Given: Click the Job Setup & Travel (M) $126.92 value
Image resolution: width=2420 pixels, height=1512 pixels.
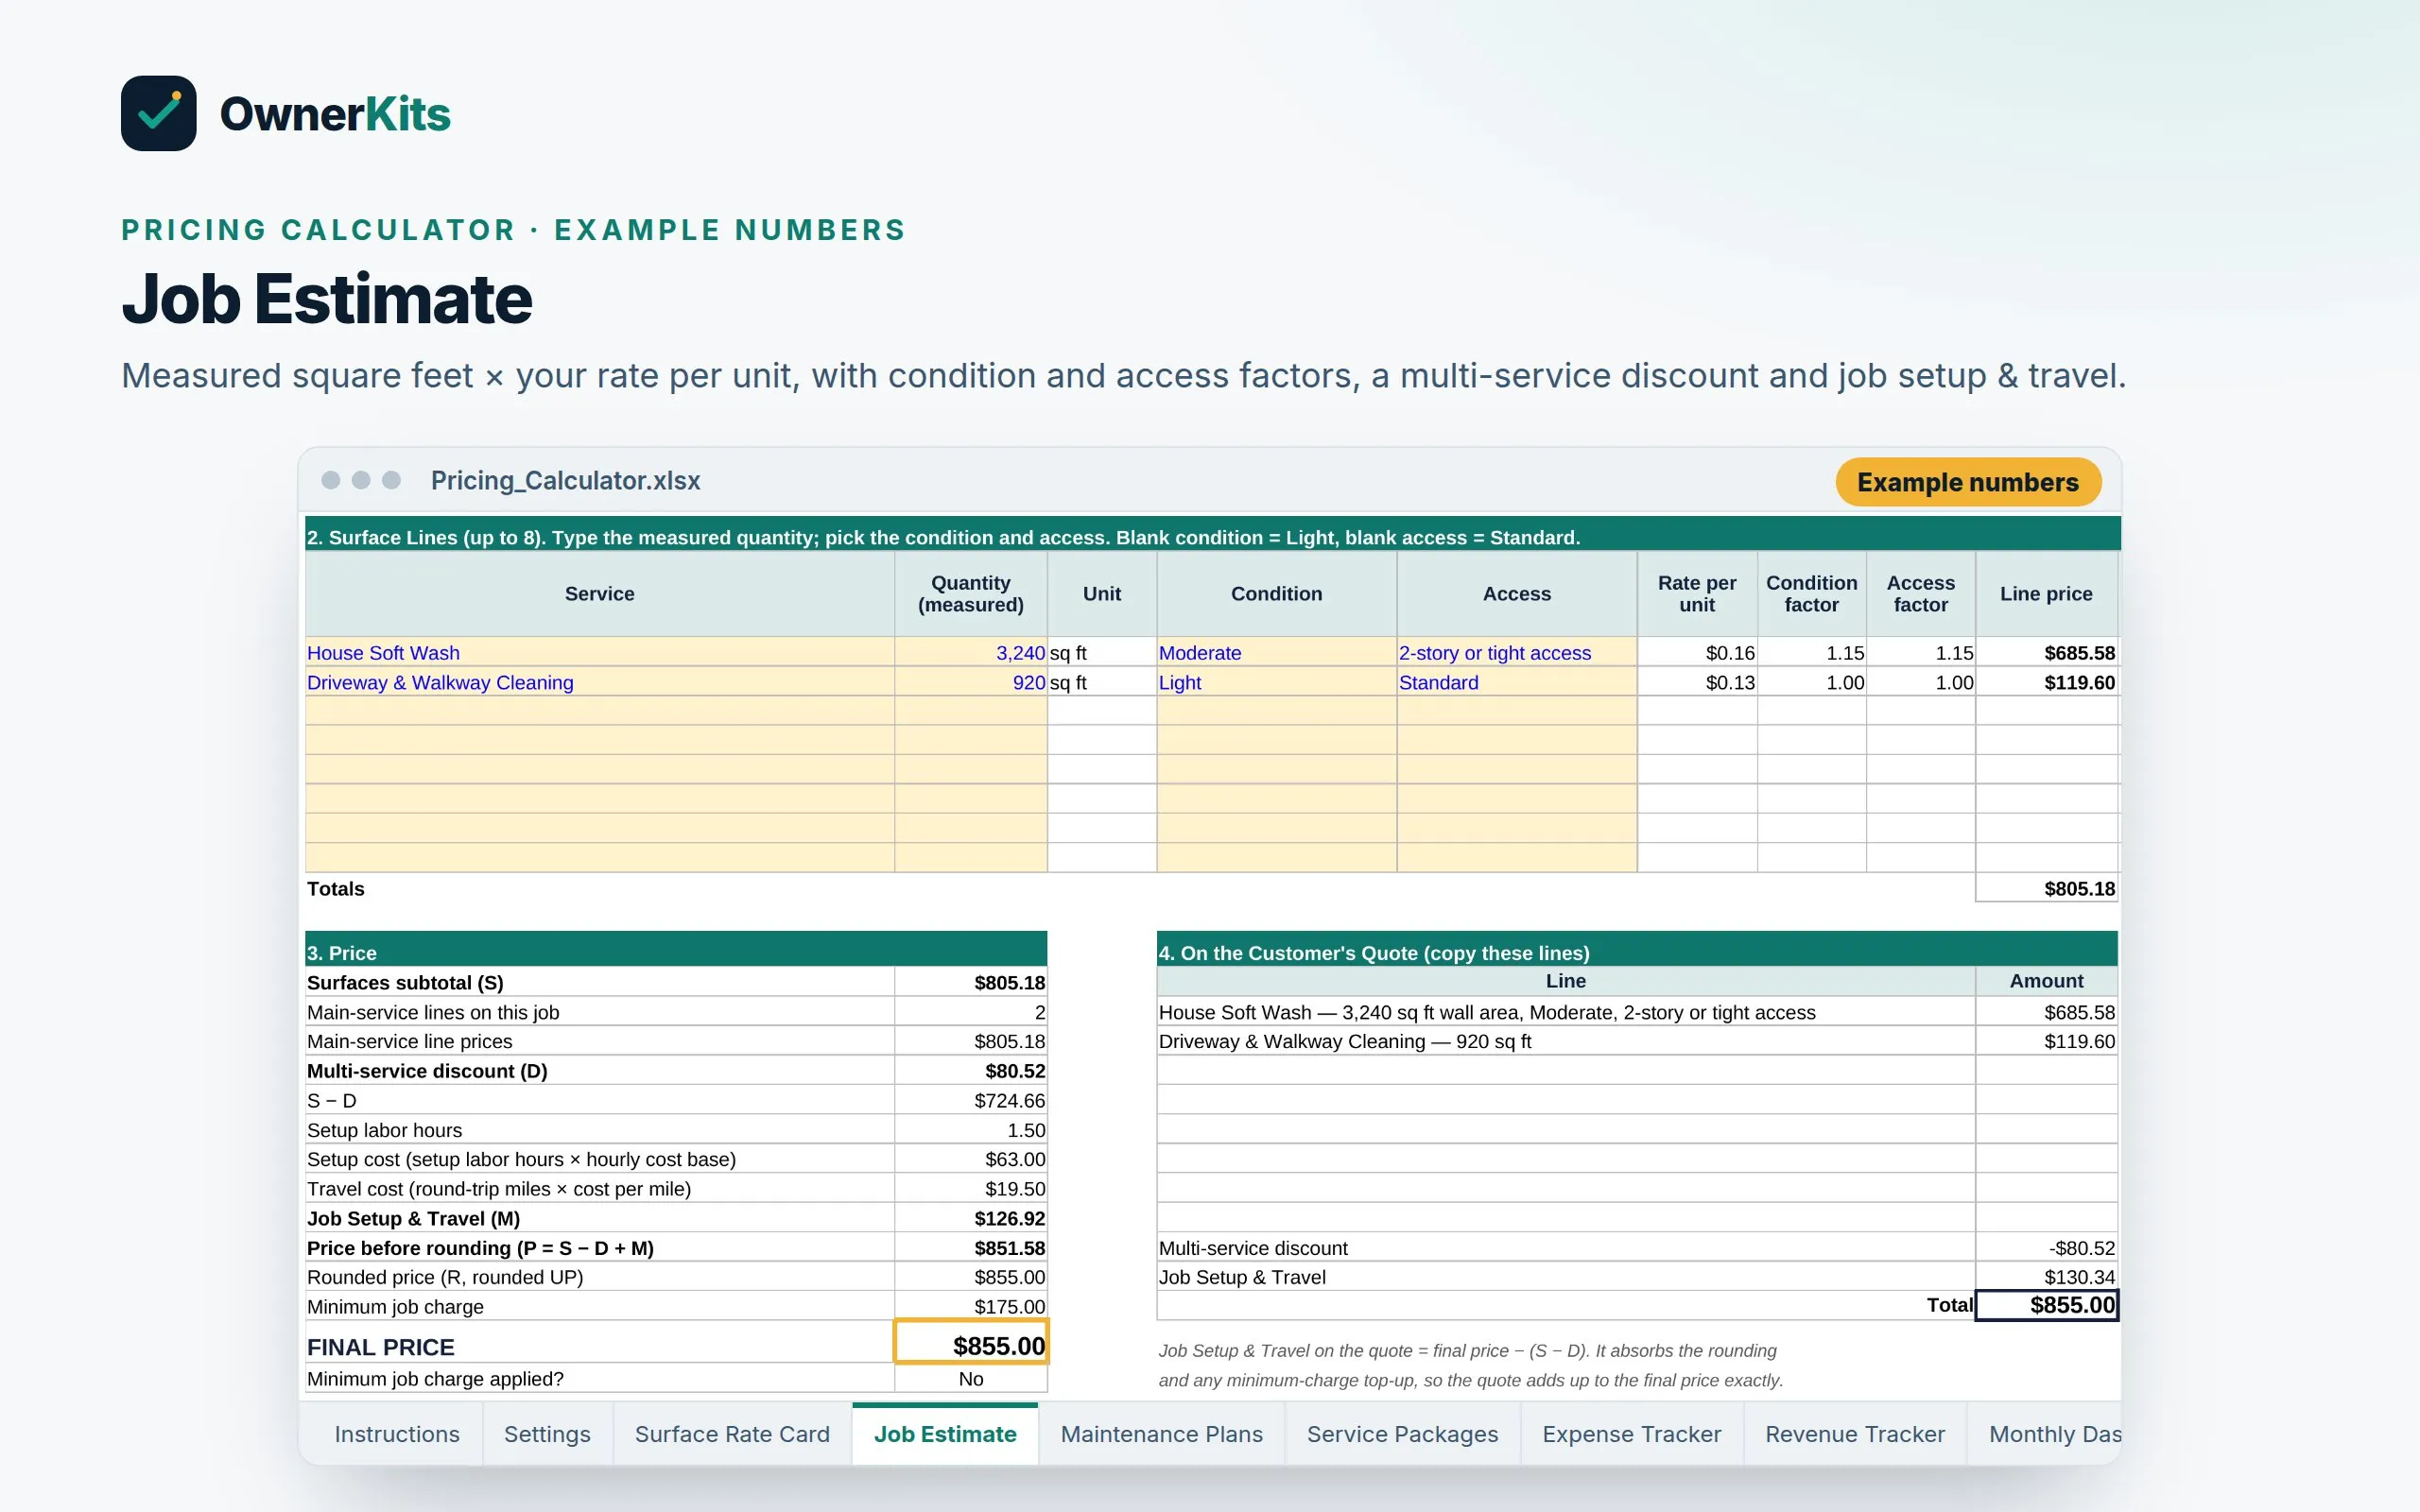Looking at the screenshot, I should coord(971,1218).
